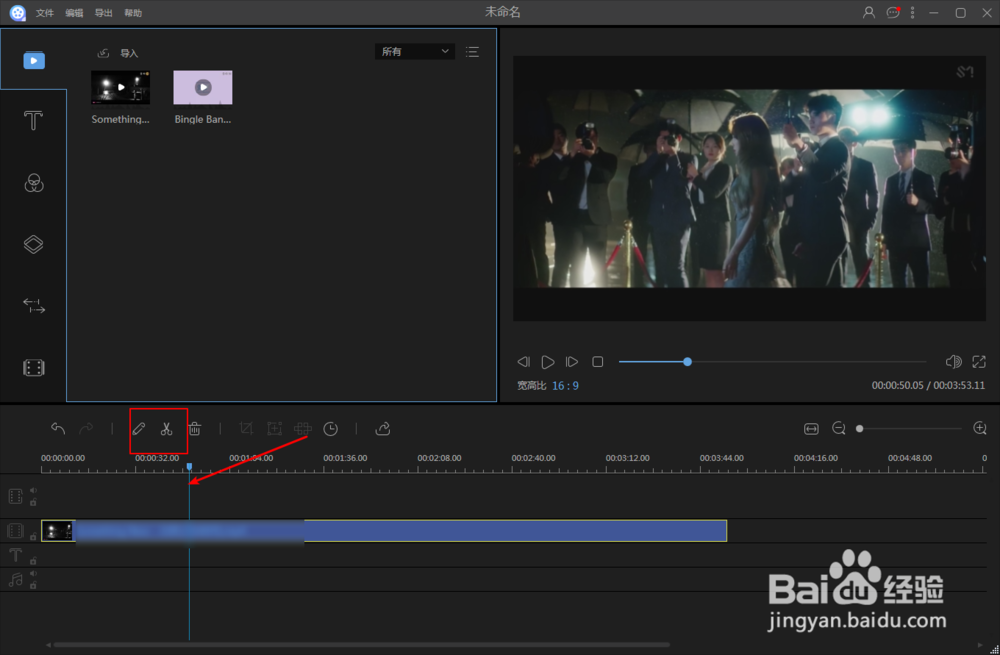Export video with share arrow icon

click(x=383, y=429)
